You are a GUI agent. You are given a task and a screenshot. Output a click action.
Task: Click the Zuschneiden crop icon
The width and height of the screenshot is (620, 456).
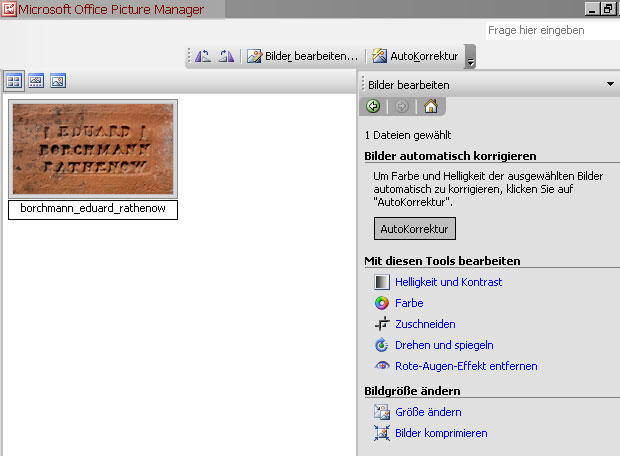[381, 324]
